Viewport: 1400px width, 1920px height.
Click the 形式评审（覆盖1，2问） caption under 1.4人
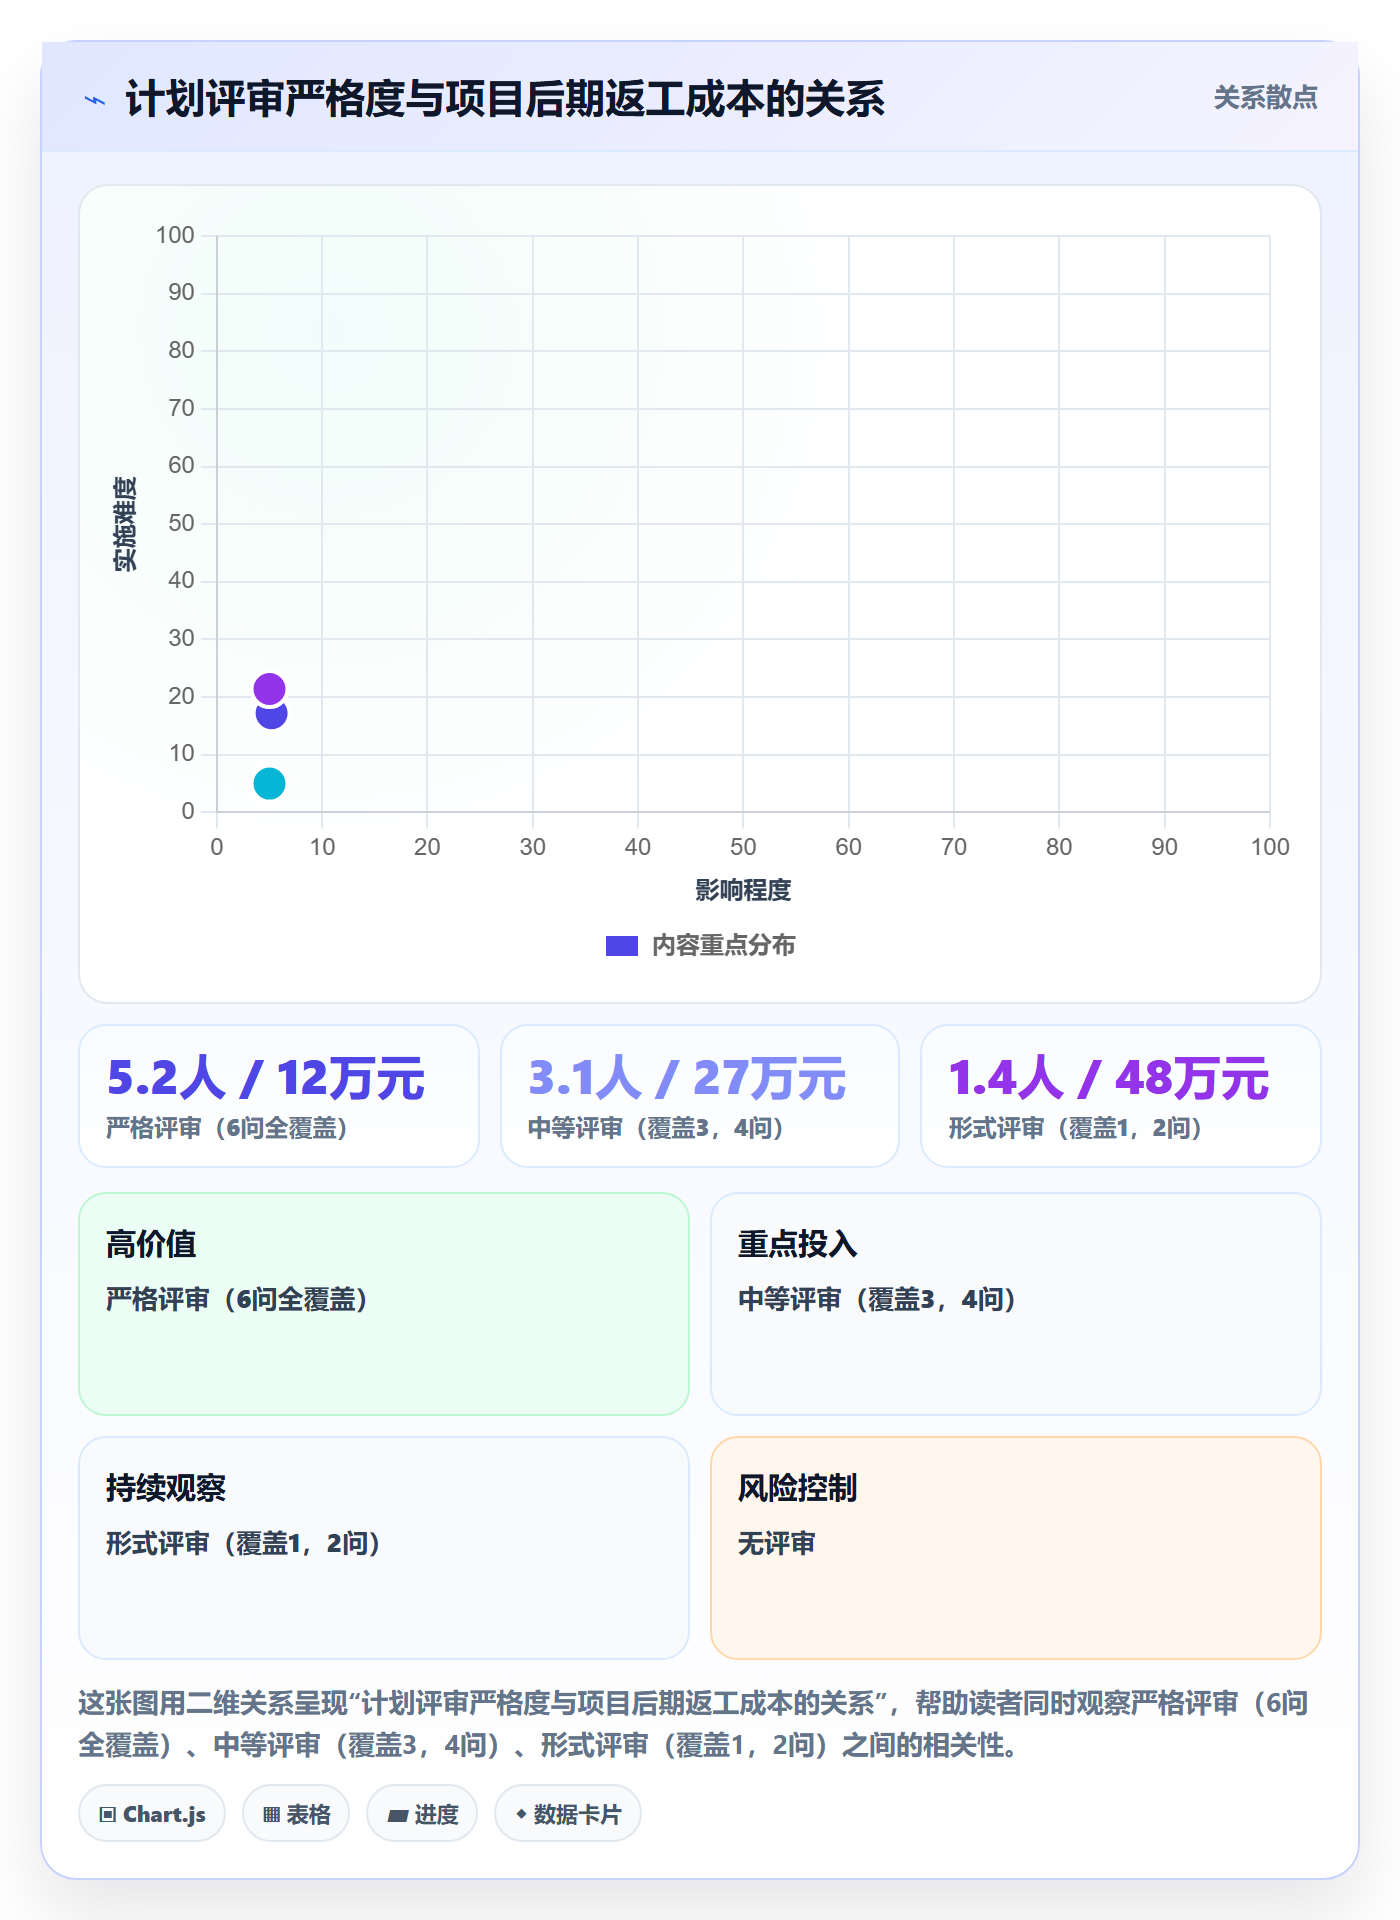1076,1129
